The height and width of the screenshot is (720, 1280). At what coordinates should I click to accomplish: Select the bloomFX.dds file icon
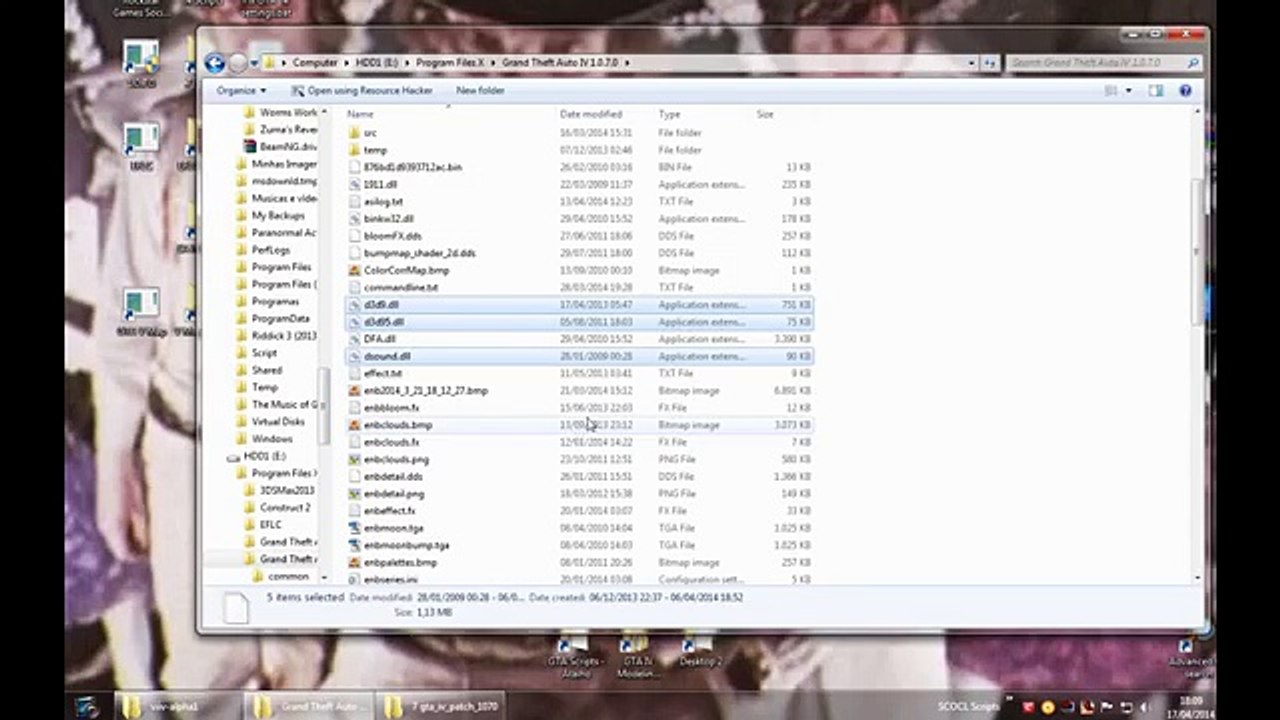pyautogui.click(x=353, y=236)
